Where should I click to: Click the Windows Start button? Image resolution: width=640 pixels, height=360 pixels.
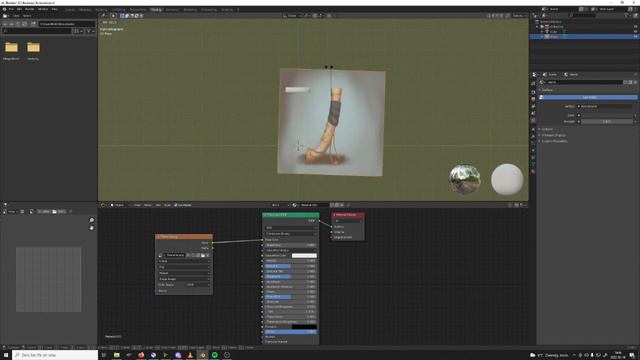[x=6, y=355]
